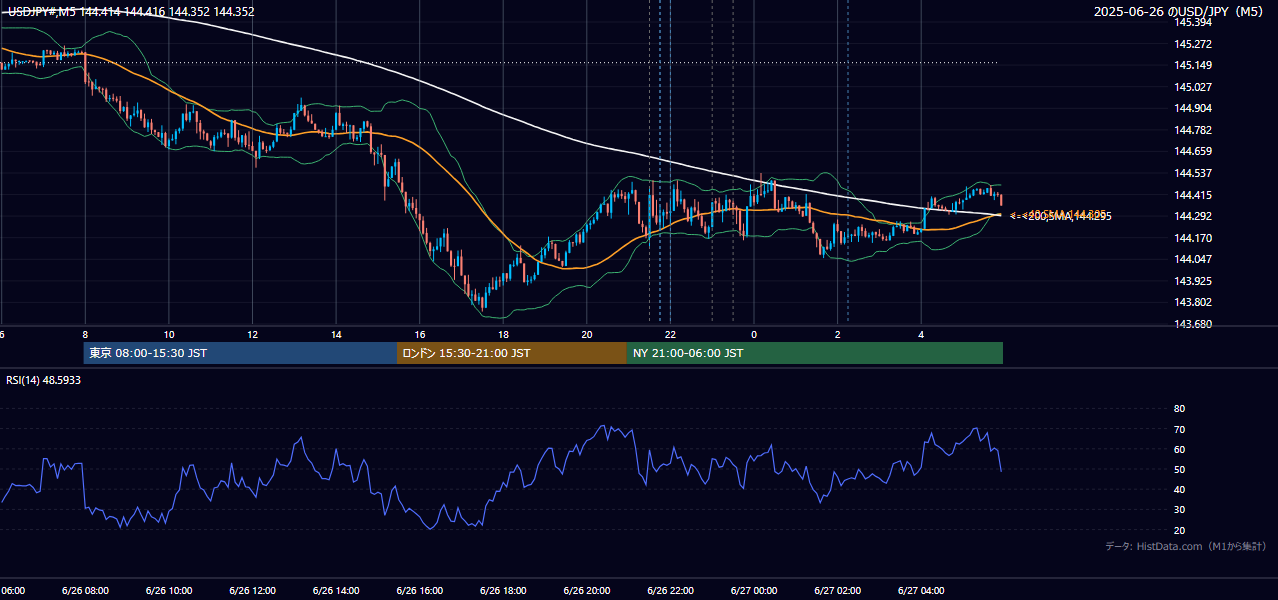Click the 6/26 08:00 bottom time label
Viewport: 1278px width, 600px height.
tap(85, 590)
